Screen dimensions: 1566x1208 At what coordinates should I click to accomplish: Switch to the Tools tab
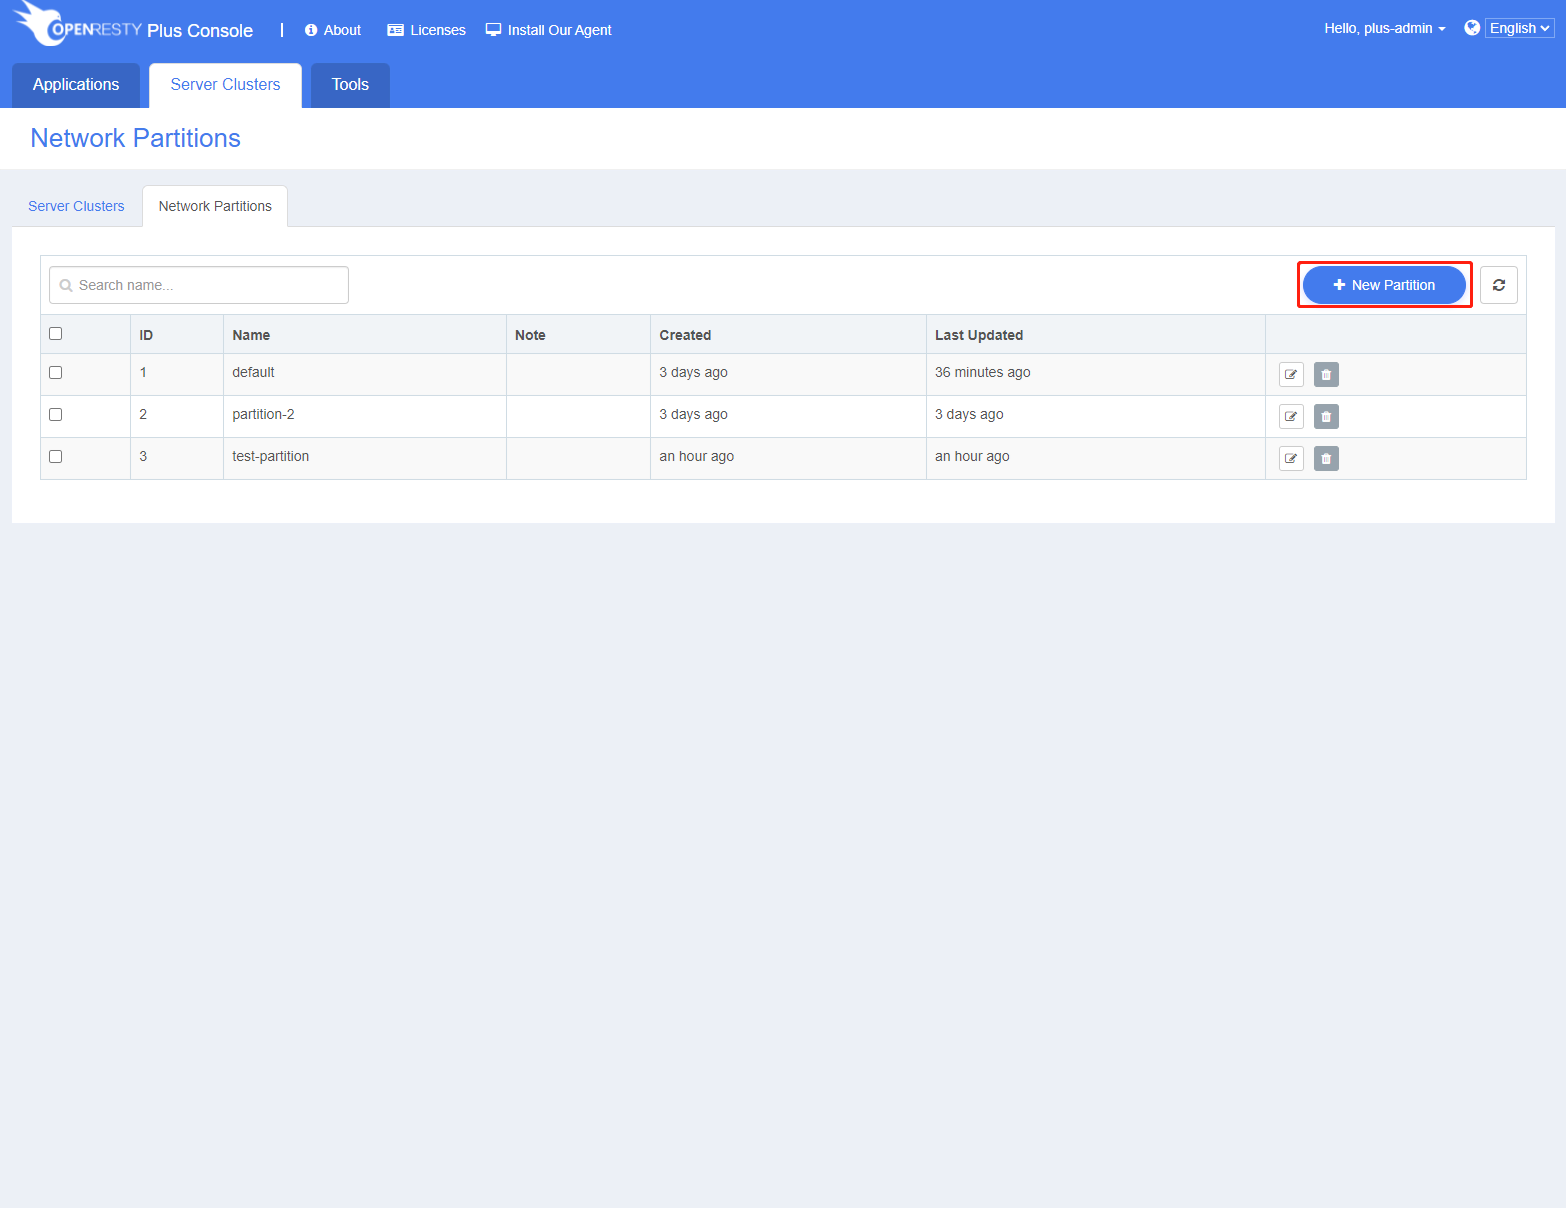[x=350, y=85]
